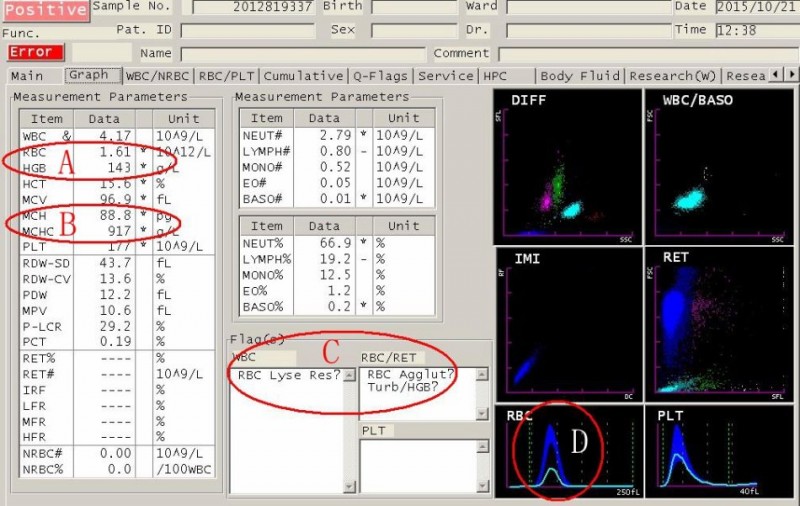Click the WBC value 4.17
Image resolution: width=800 pixels, height=506 pixels.
[115, 136]
